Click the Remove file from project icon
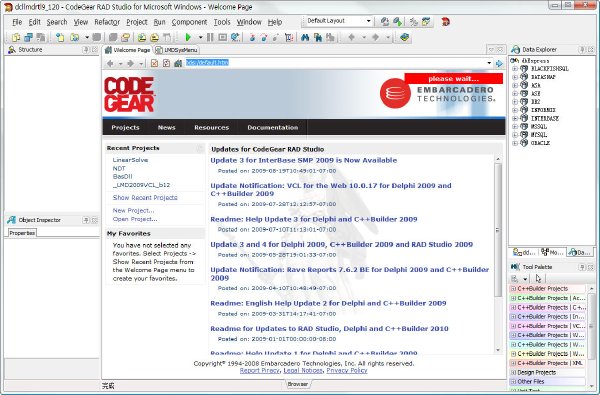600x395 pixels. [x=154, y=37]
